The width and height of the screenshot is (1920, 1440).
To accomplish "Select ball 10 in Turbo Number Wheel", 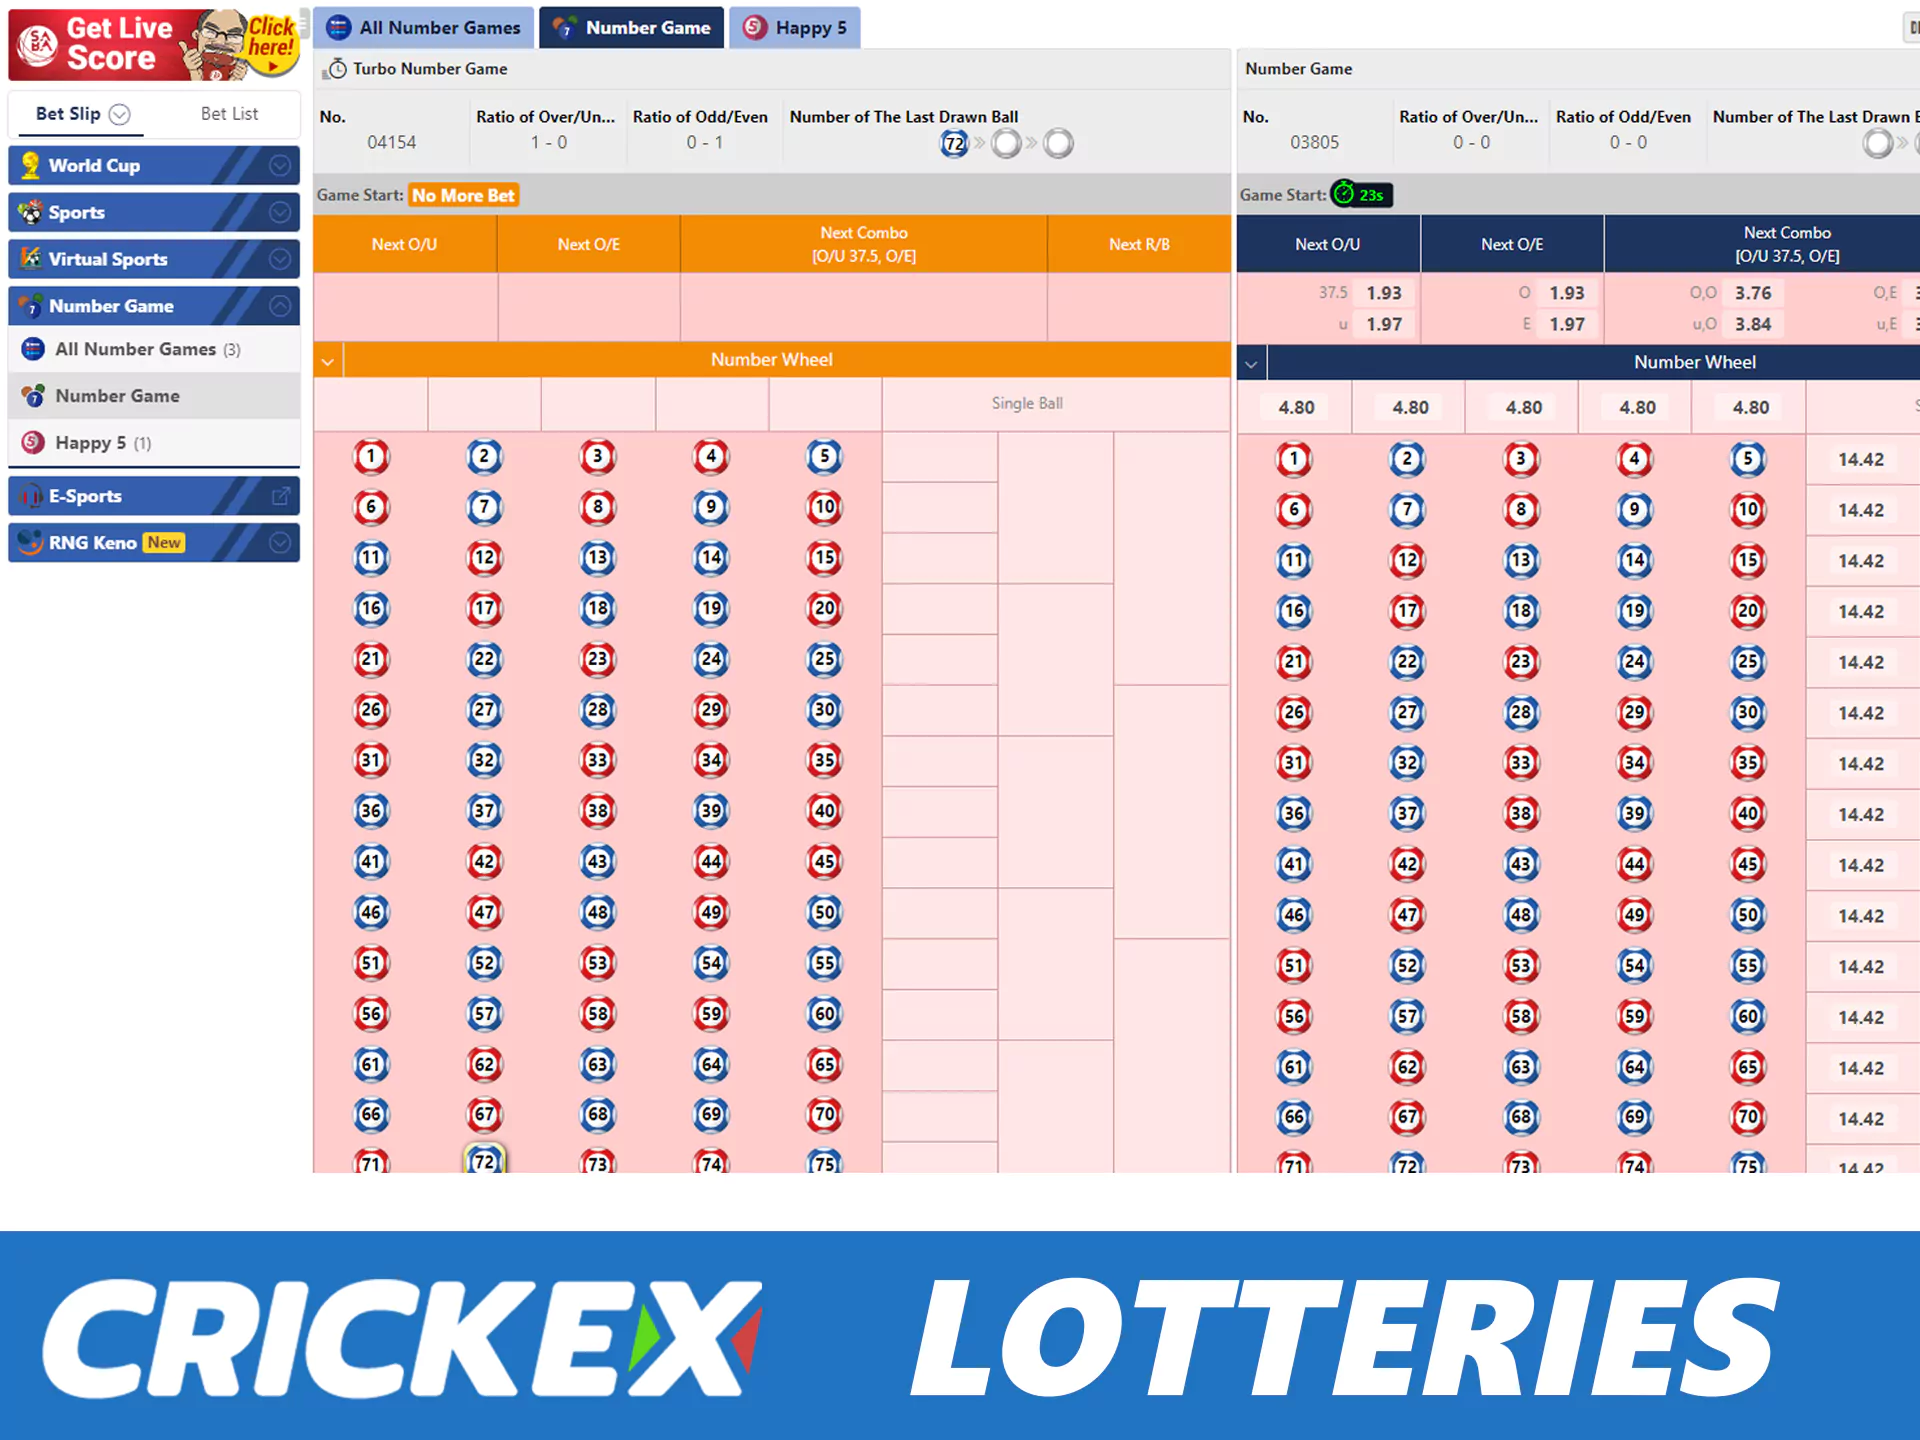I will click(825, 507).
